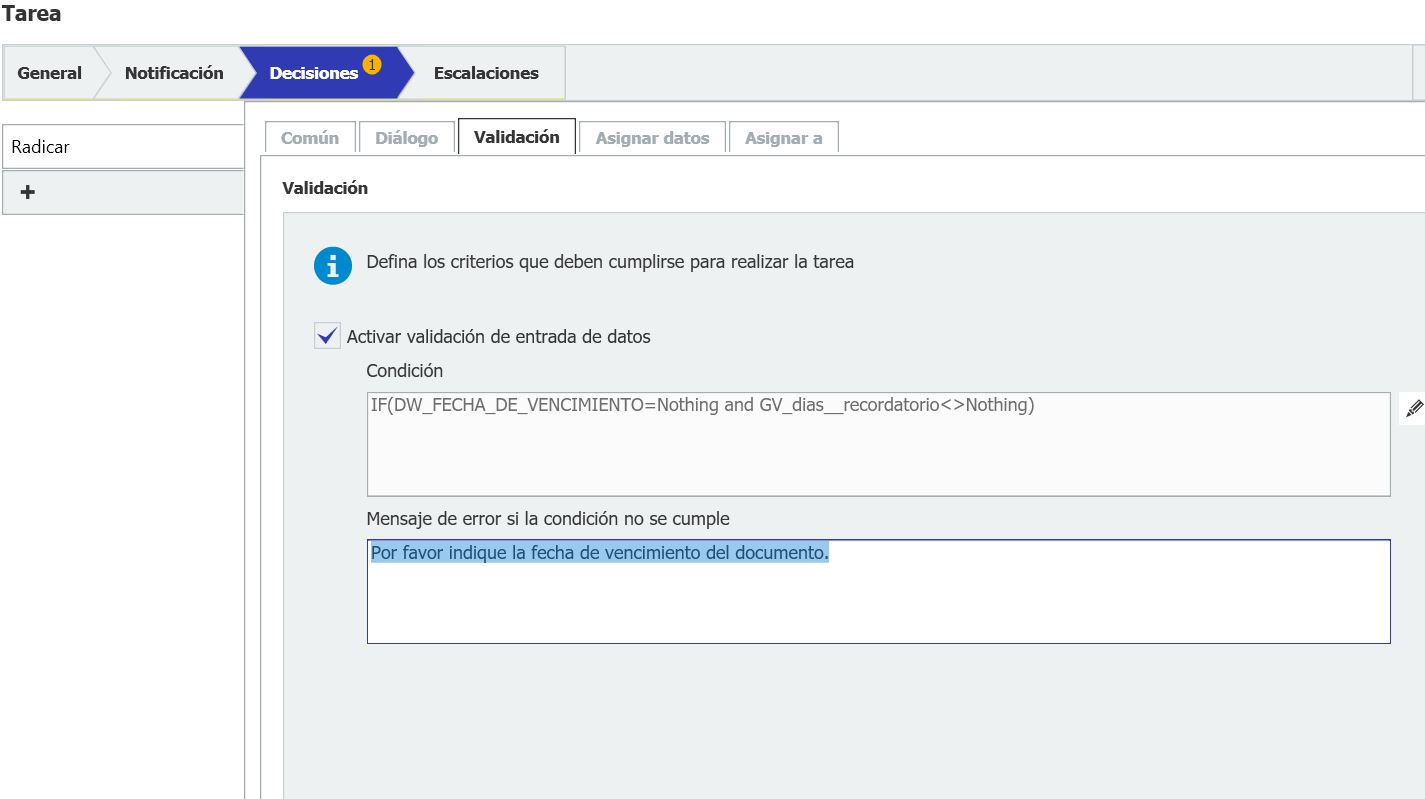Click the orange badge on Decisiones
Screen dimensions: 1425x799
point(371,65)
